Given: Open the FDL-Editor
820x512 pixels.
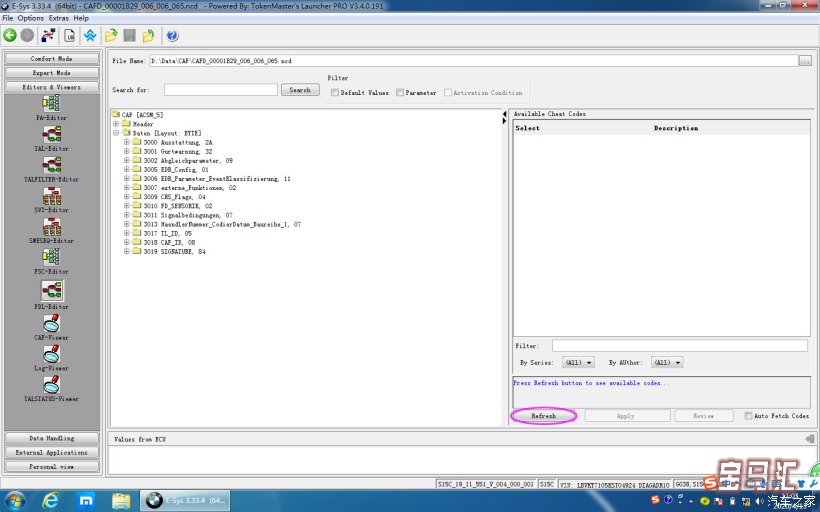Looking at the screenshot, I should pyautogui.click(x=51, y=294).
